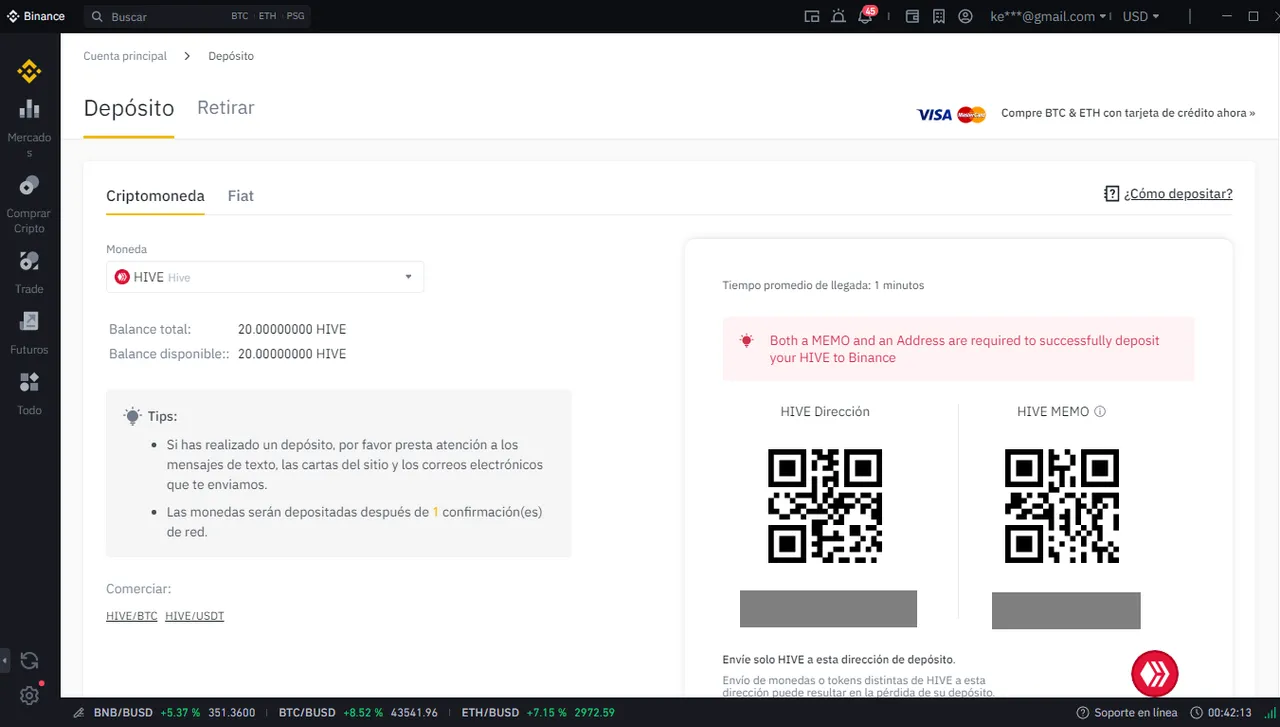Open the HIVE/USDT trading pair link
Image resolution: width=1280 pixels, height=727 pixels.
[195, 616]
